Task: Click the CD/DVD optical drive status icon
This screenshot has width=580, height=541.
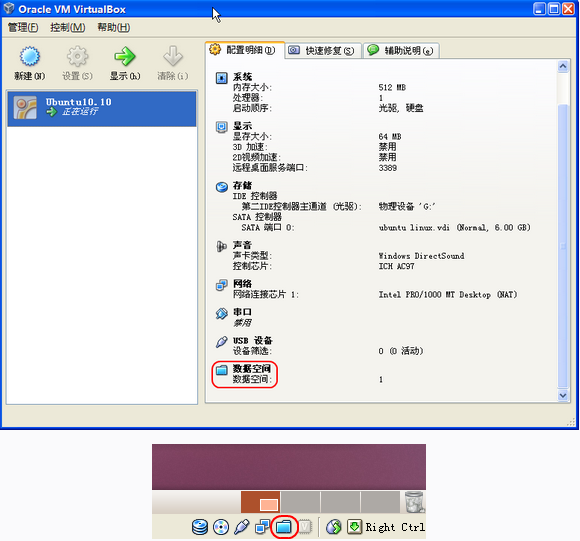Action: 221,527
